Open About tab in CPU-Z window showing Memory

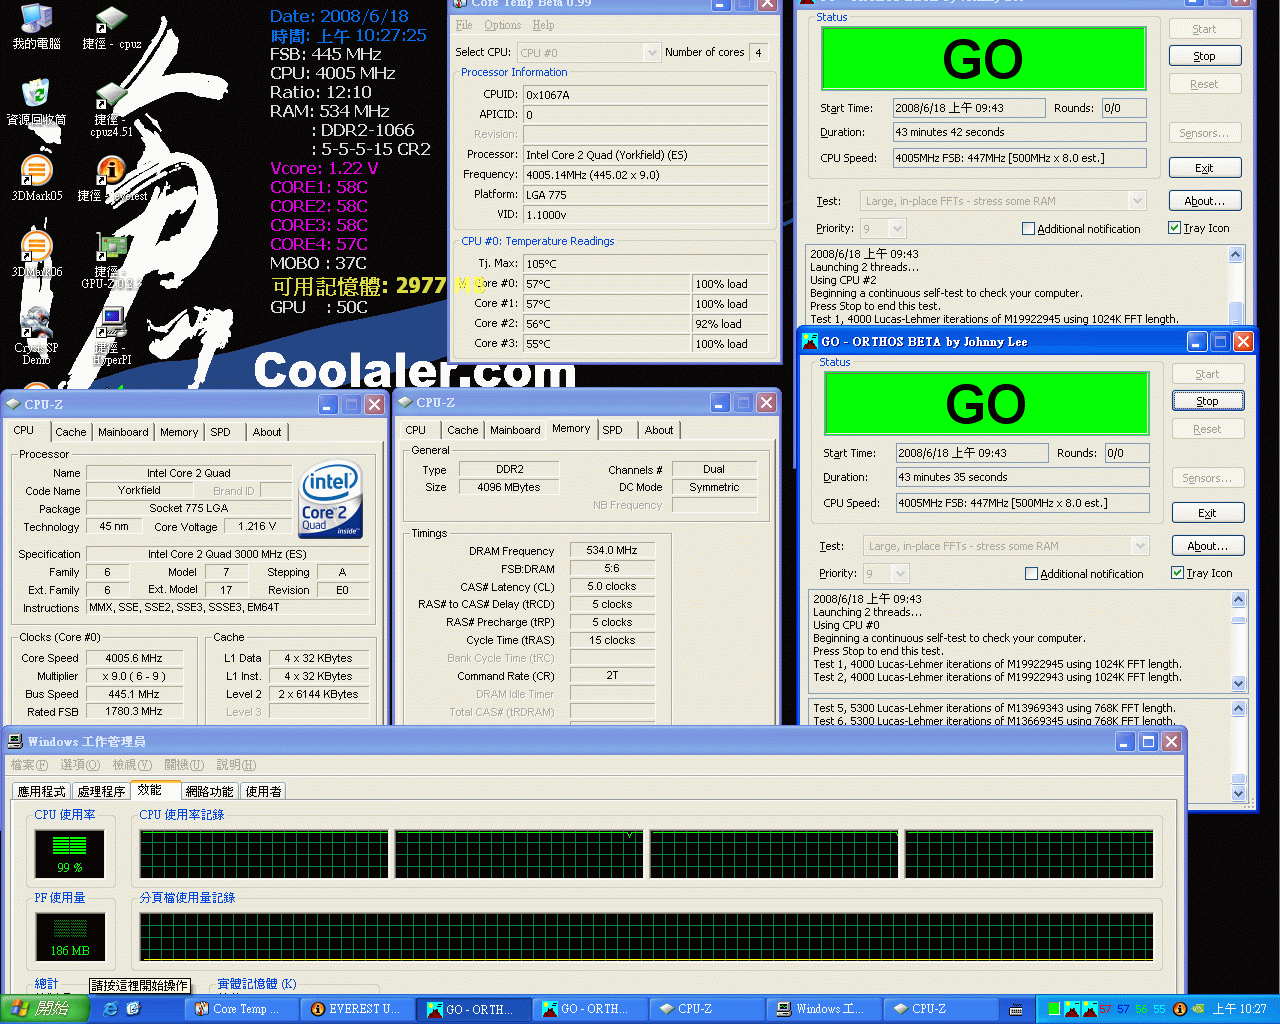point(659,430)
